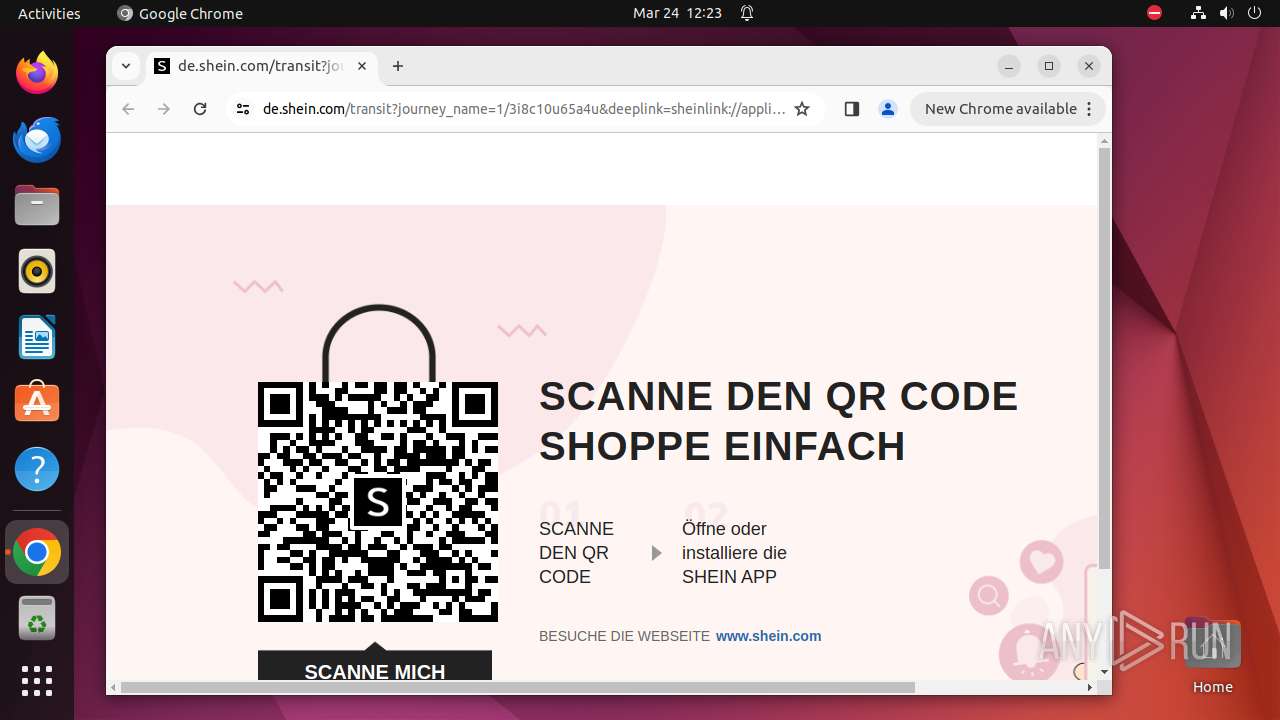Close the de.shein.com tab
Viewport: 1280px width, 720px height.
click(362, 66)
